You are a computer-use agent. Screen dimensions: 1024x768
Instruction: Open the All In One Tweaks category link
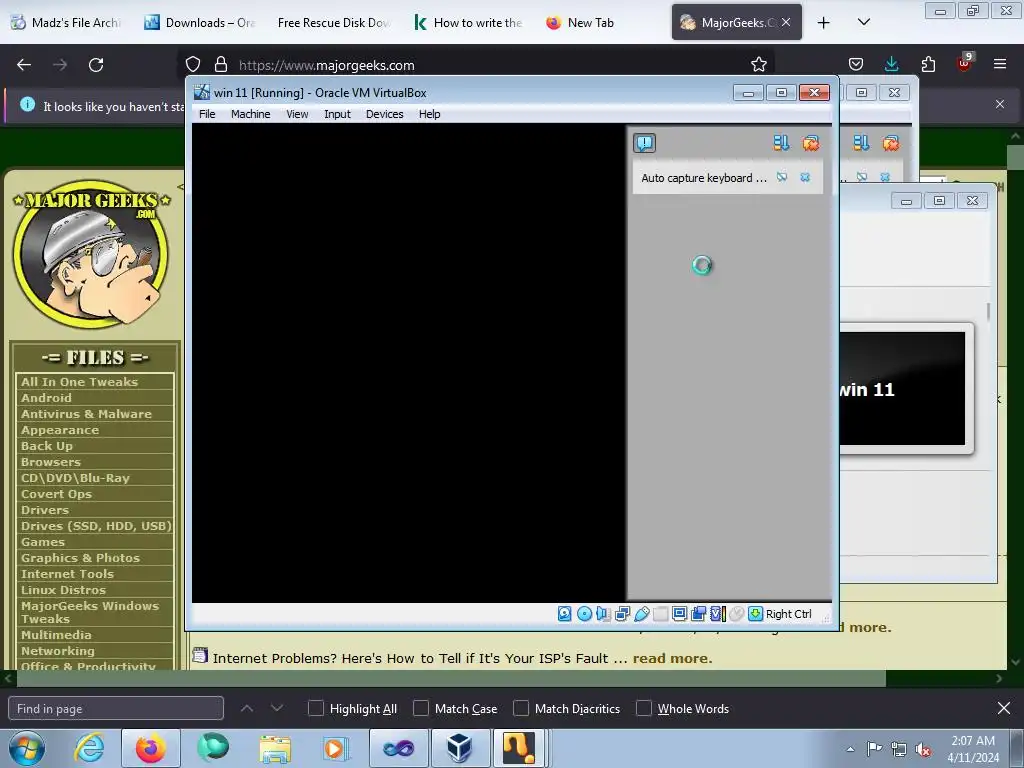pos(79,382)
